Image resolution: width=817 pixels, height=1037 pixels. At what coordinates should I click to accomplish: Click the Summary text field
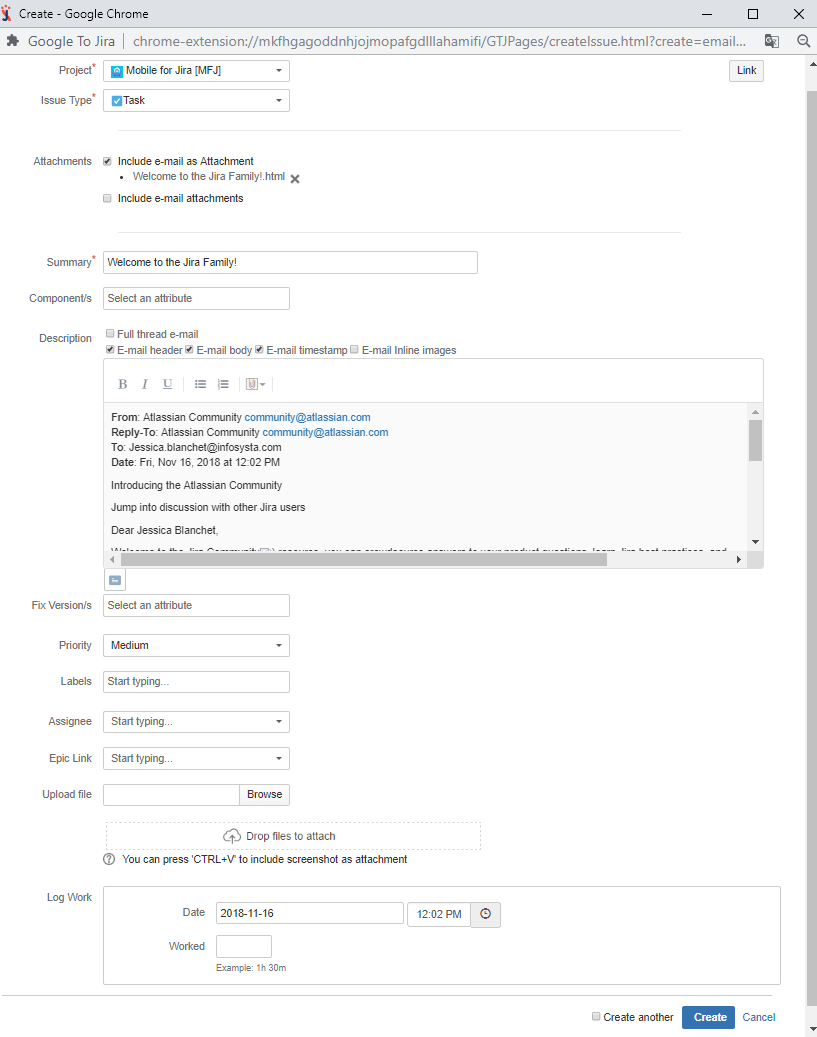(x=290, y=262)
